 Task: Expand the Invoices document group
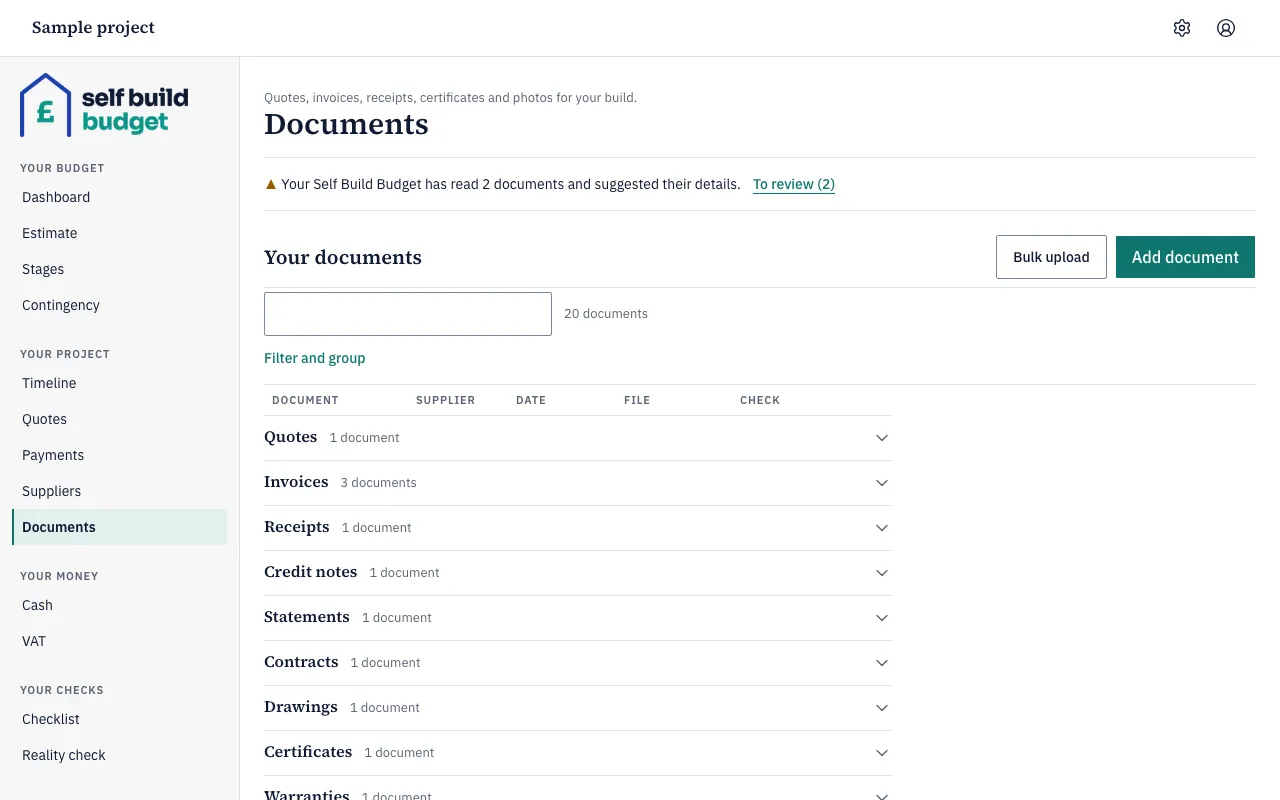[578, 483]
